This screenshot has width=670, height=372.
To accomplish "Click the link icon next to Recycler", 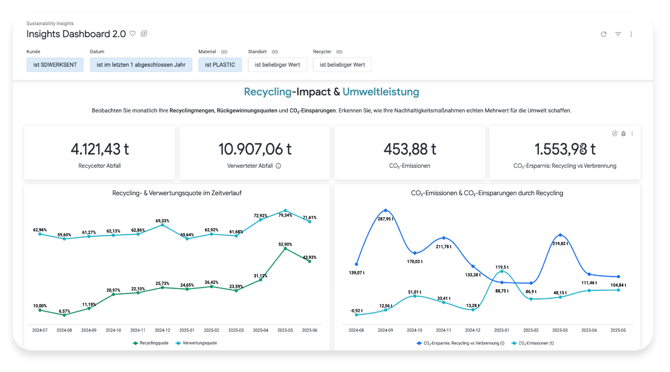I will 339,52.
